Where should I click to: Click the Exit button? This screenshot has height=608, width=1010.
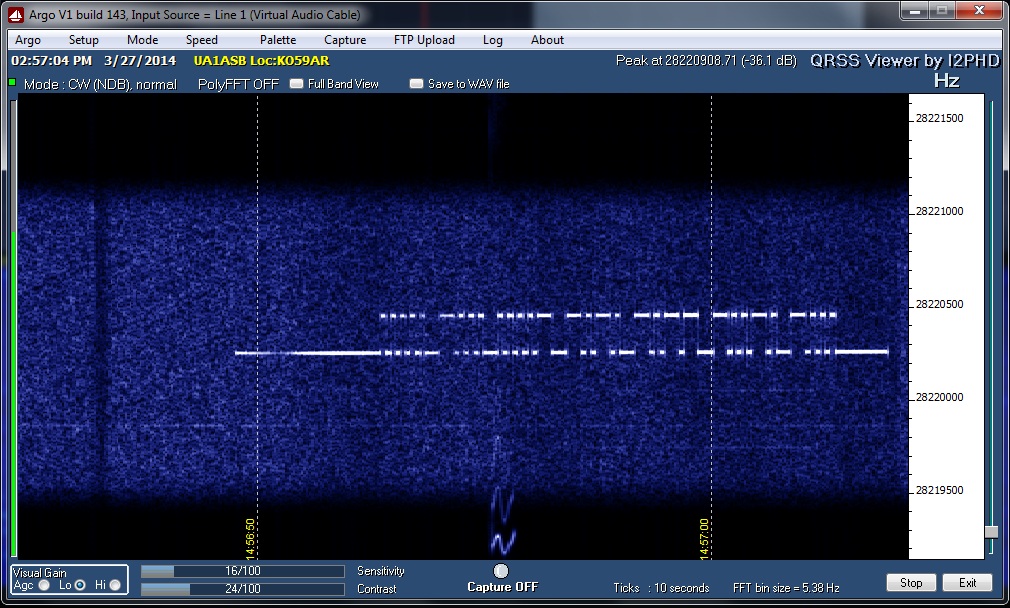point(967,583)
